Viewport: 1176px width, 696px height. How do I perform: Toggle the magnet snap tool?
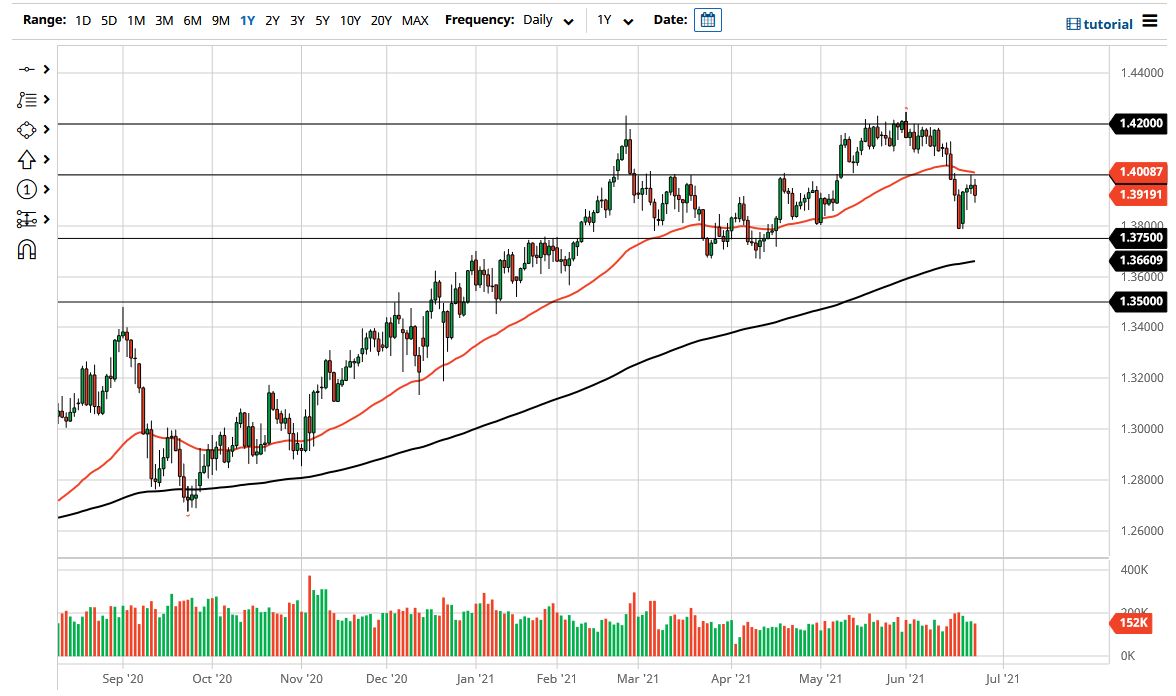point(28,249)
